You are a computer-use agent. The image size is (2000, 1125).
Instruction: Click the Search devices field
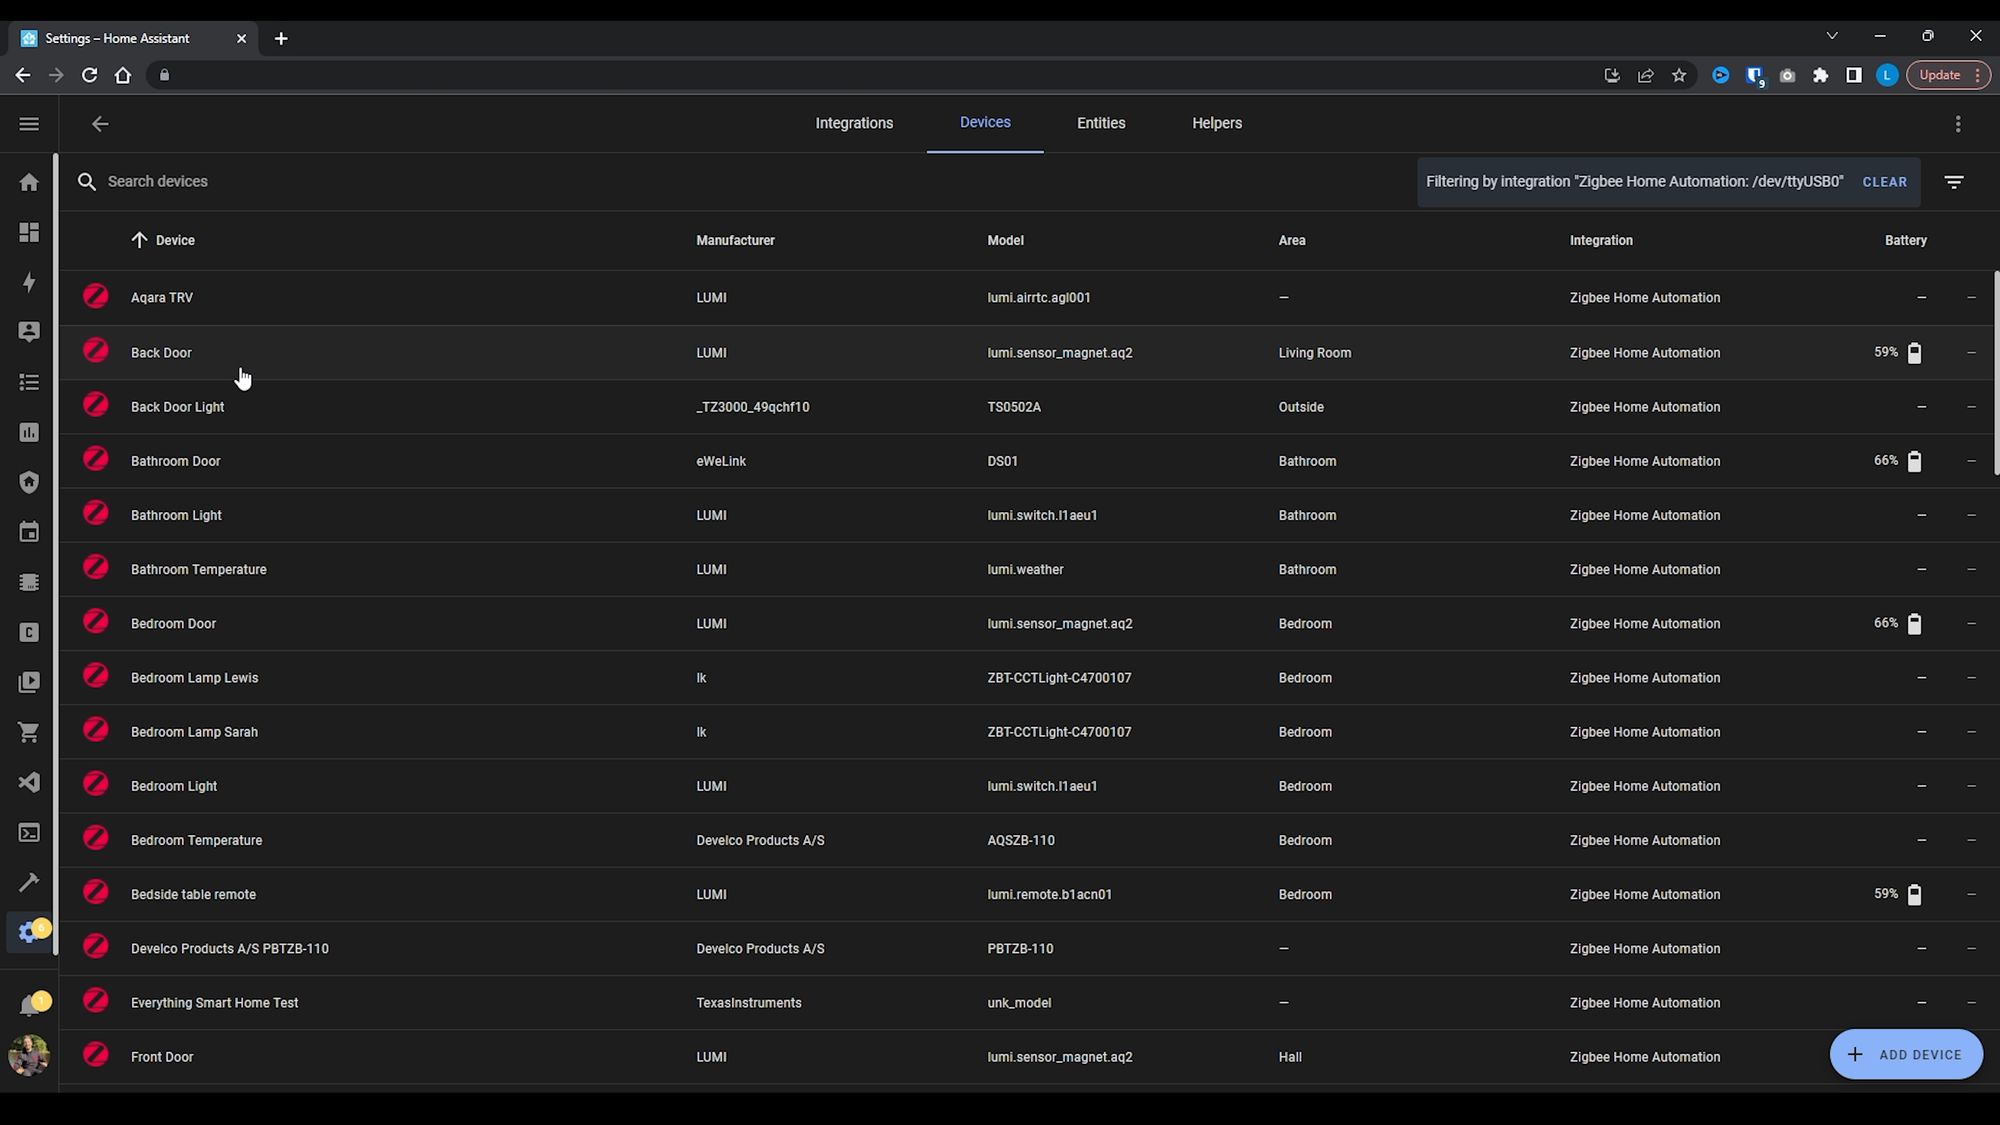point(740,181)
